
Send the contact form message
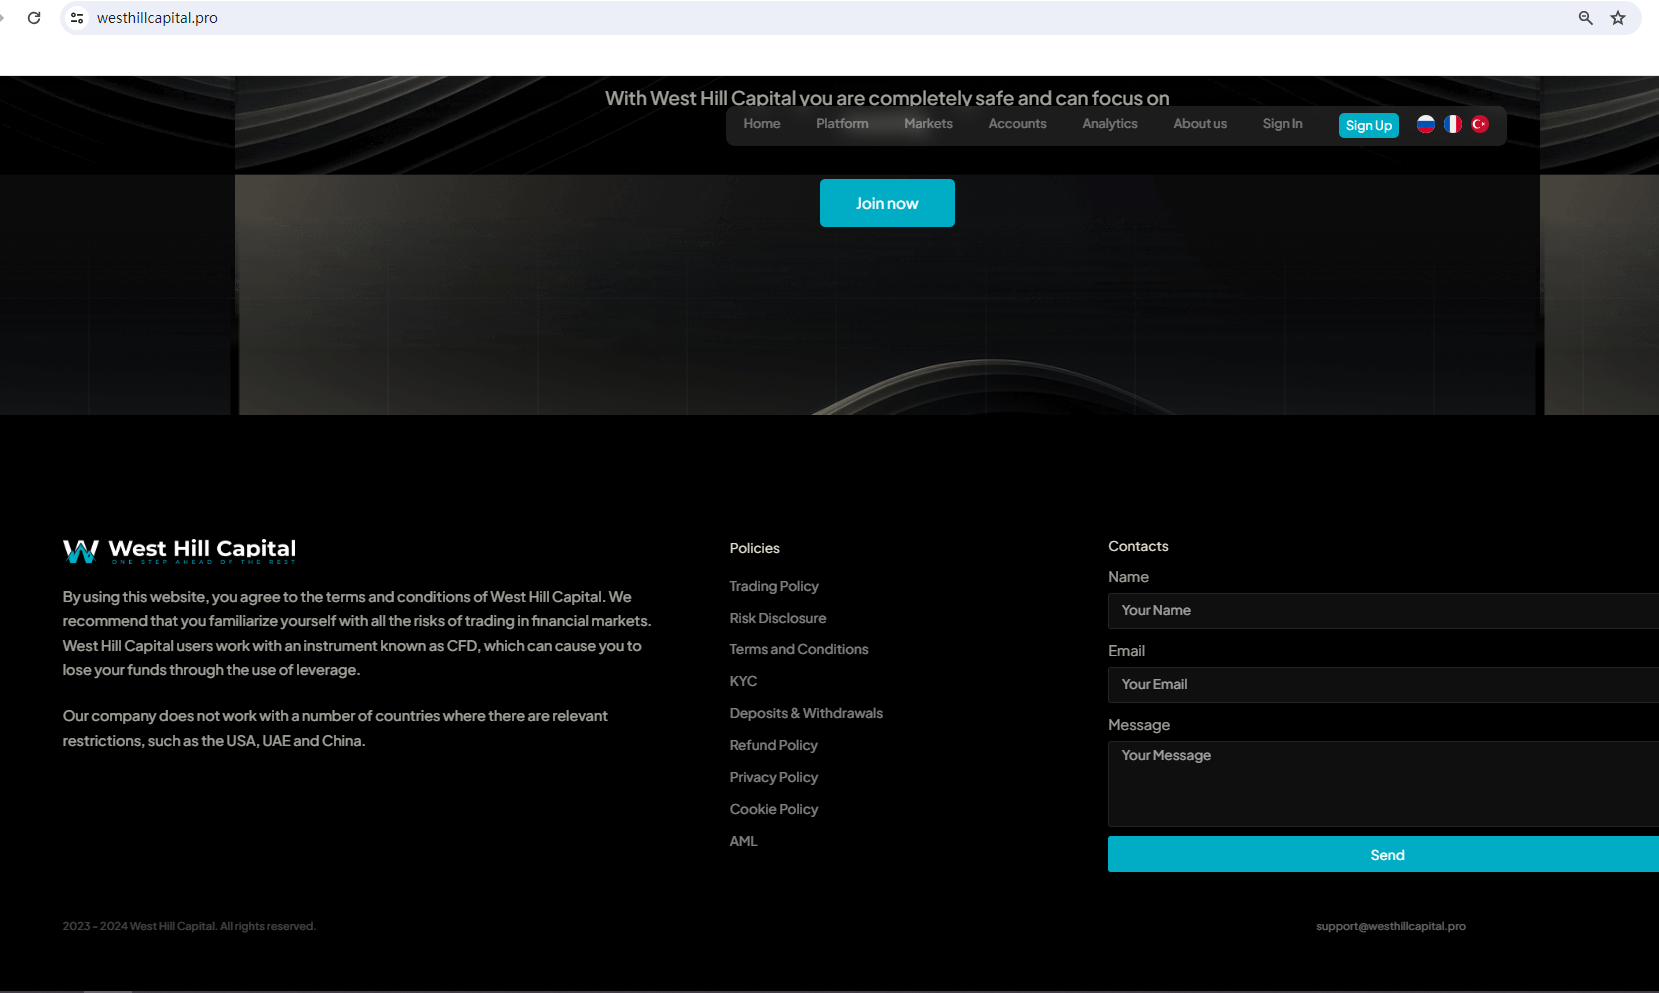(1386, 855)
